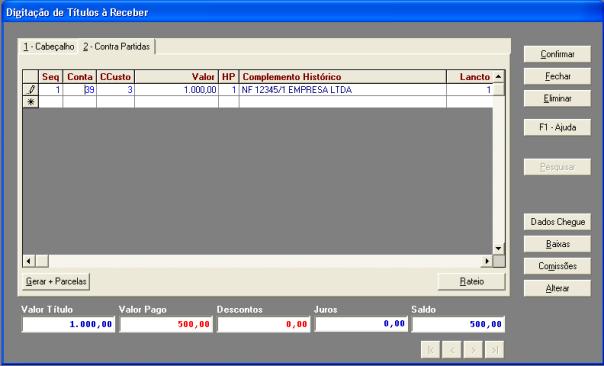Click the Juros field
Viewport: 604px width, 366px height.
[361, 324]
